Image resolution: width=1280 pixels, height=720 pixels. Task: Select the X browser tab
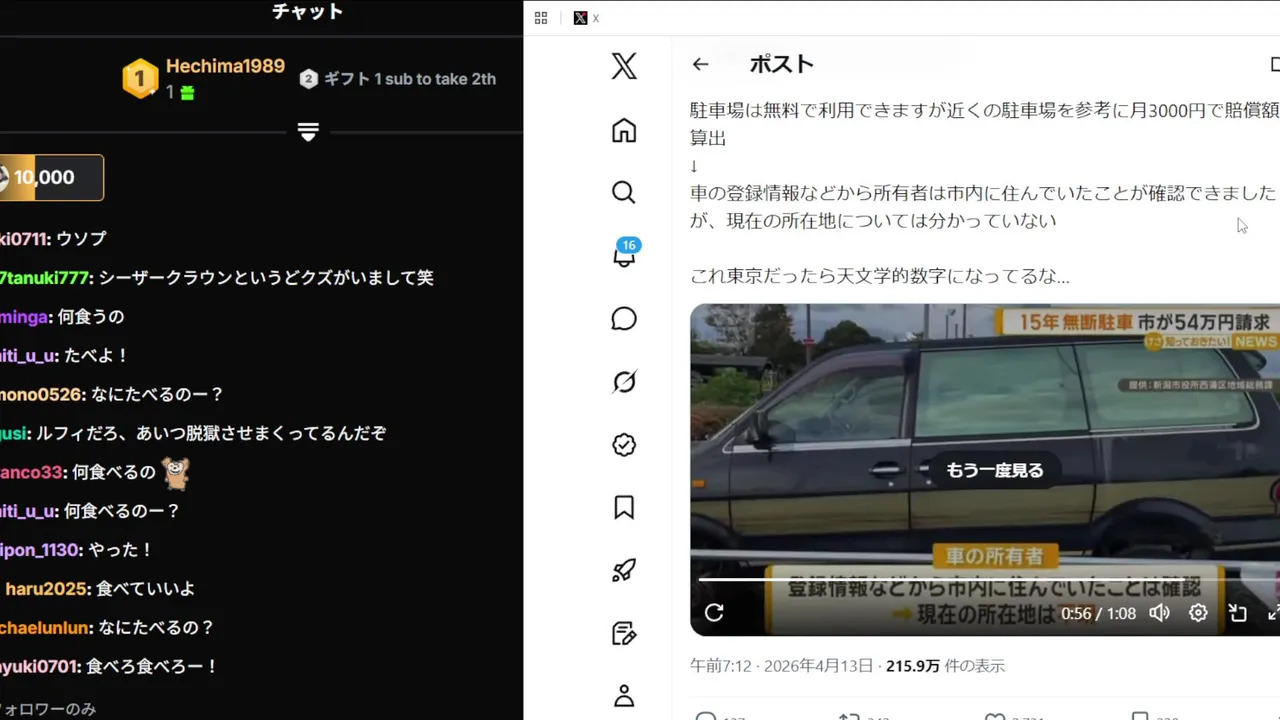587,18
